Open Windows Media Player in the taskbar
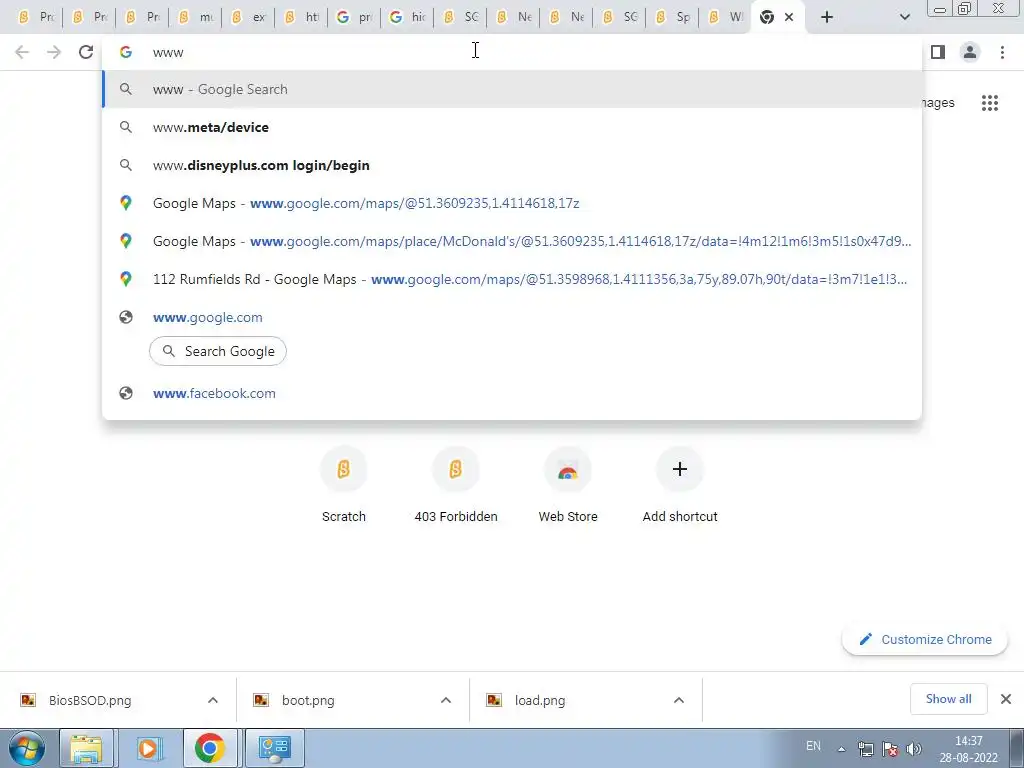The width and height of the screenshot is (1024, 768). click(x=149, y=748)
